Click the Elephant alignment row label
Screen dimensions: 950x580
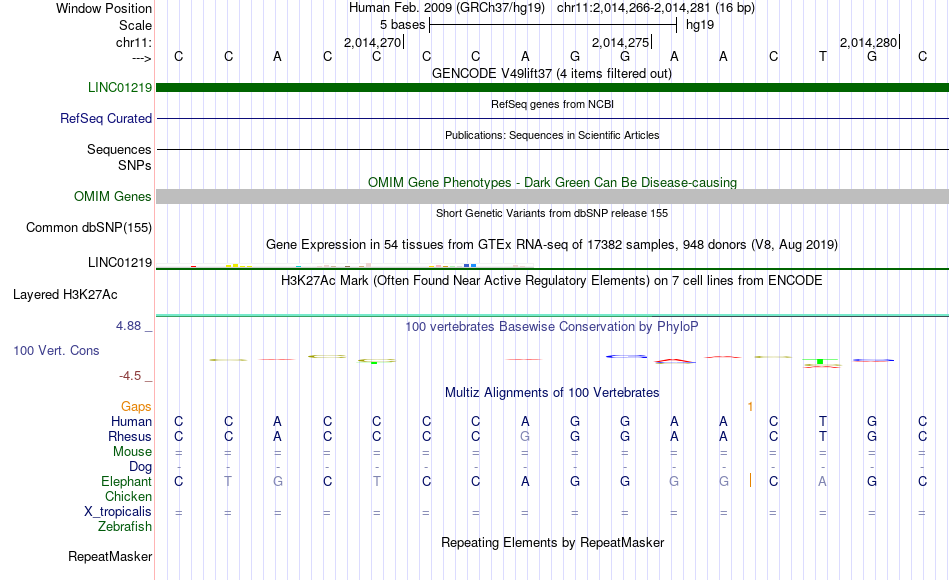coord(127,481)
